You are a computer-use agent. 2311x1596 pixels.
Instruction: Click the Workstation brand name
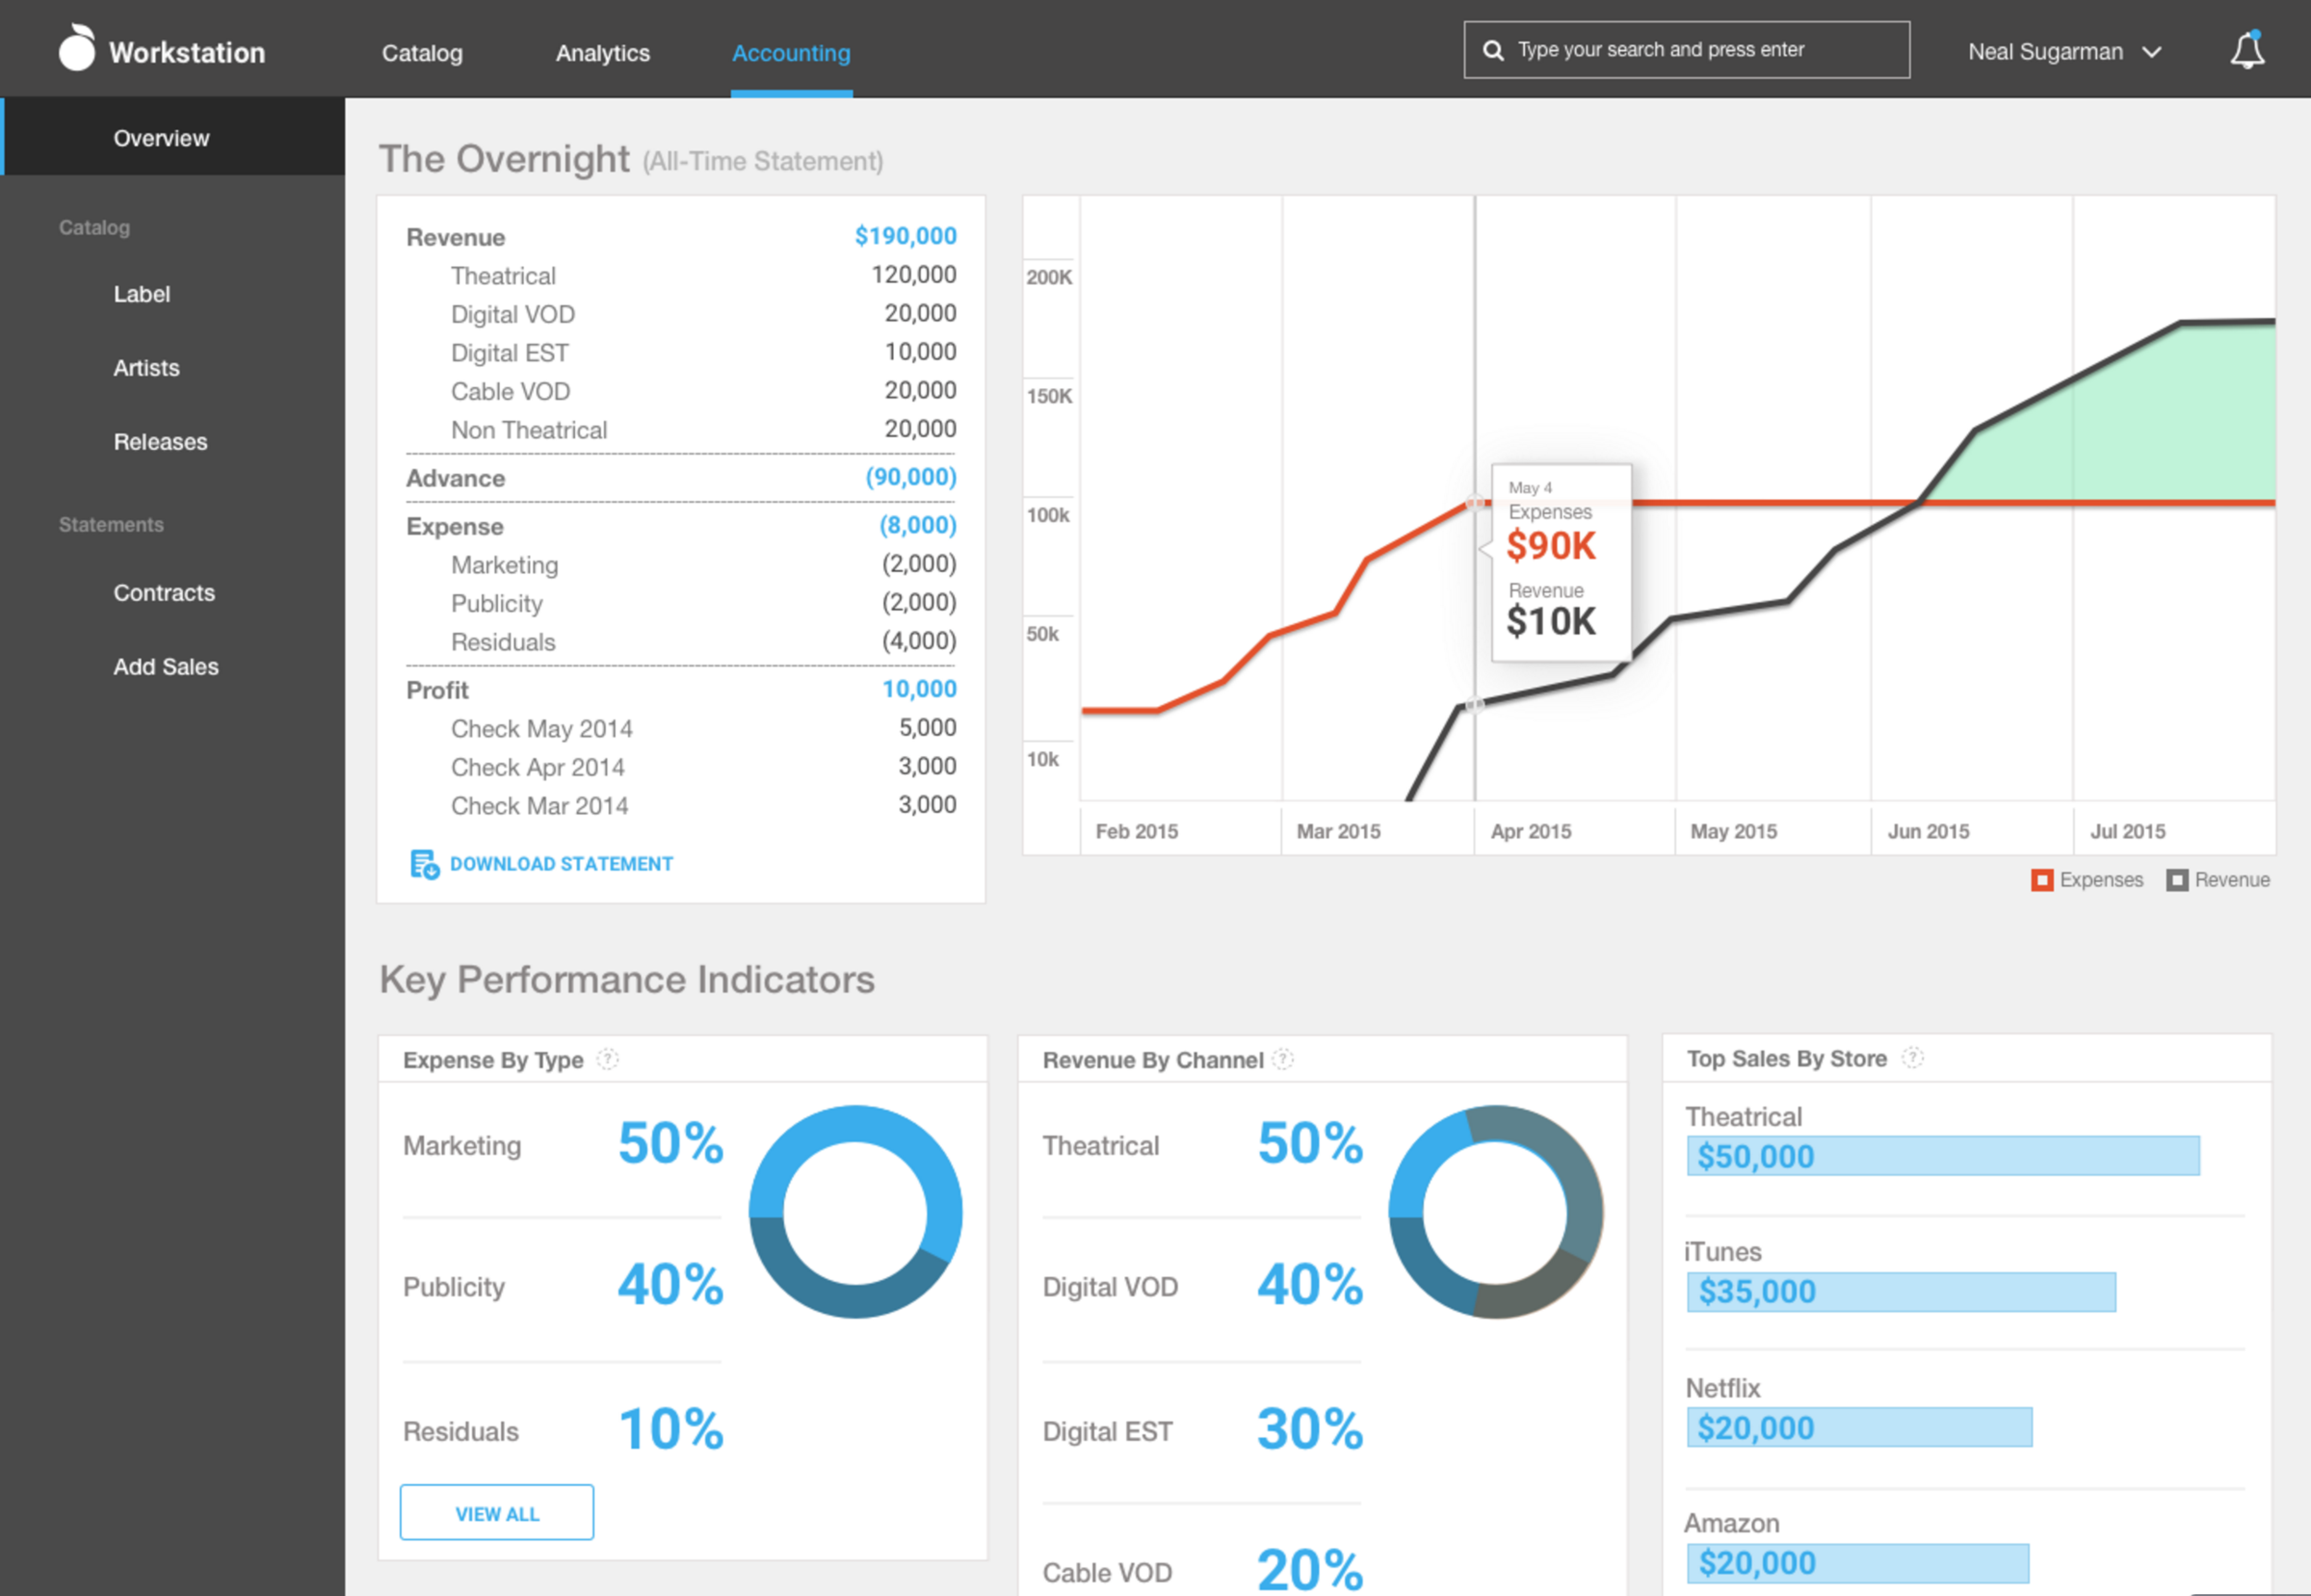pos(187,52)
